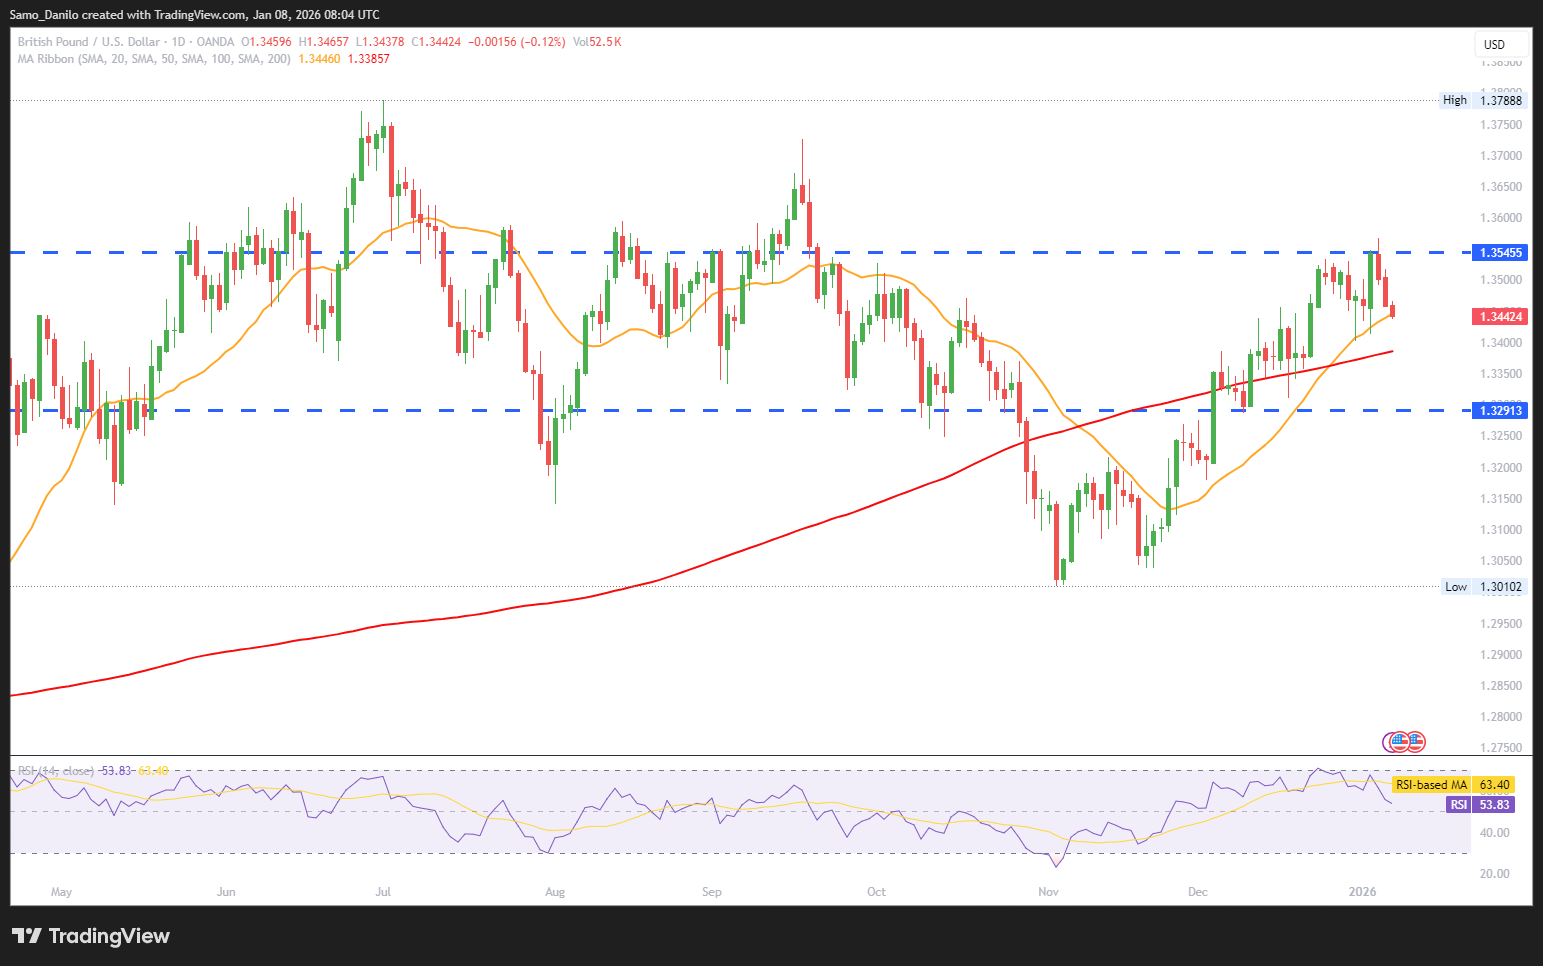The height and width of the screenshot is (966, 1543).
Task: Click the rightmost US flag economic event icon
Action: pos(1415,742)
